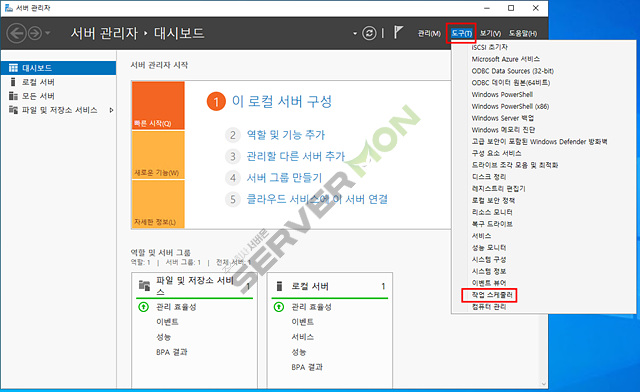Open 로컬 서버 tile header
640x392 pixels.
[330, 286]
